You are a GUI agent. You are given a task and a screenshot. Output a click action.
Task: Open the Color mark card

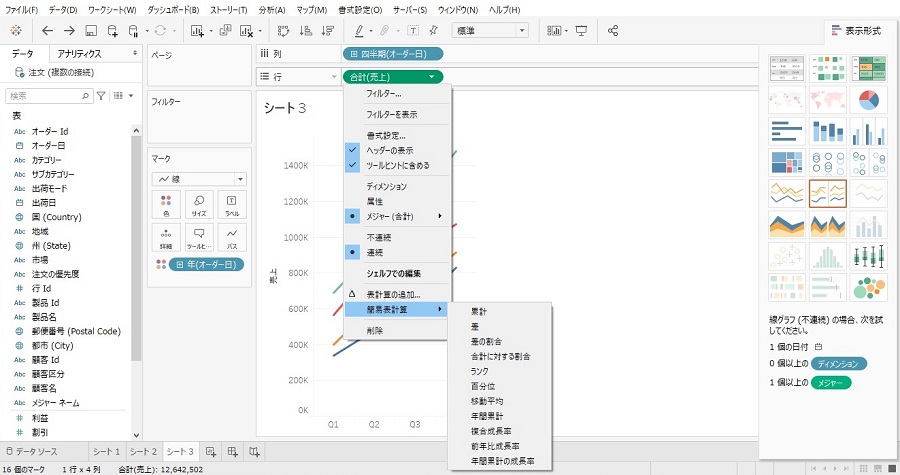pos(167,204)
